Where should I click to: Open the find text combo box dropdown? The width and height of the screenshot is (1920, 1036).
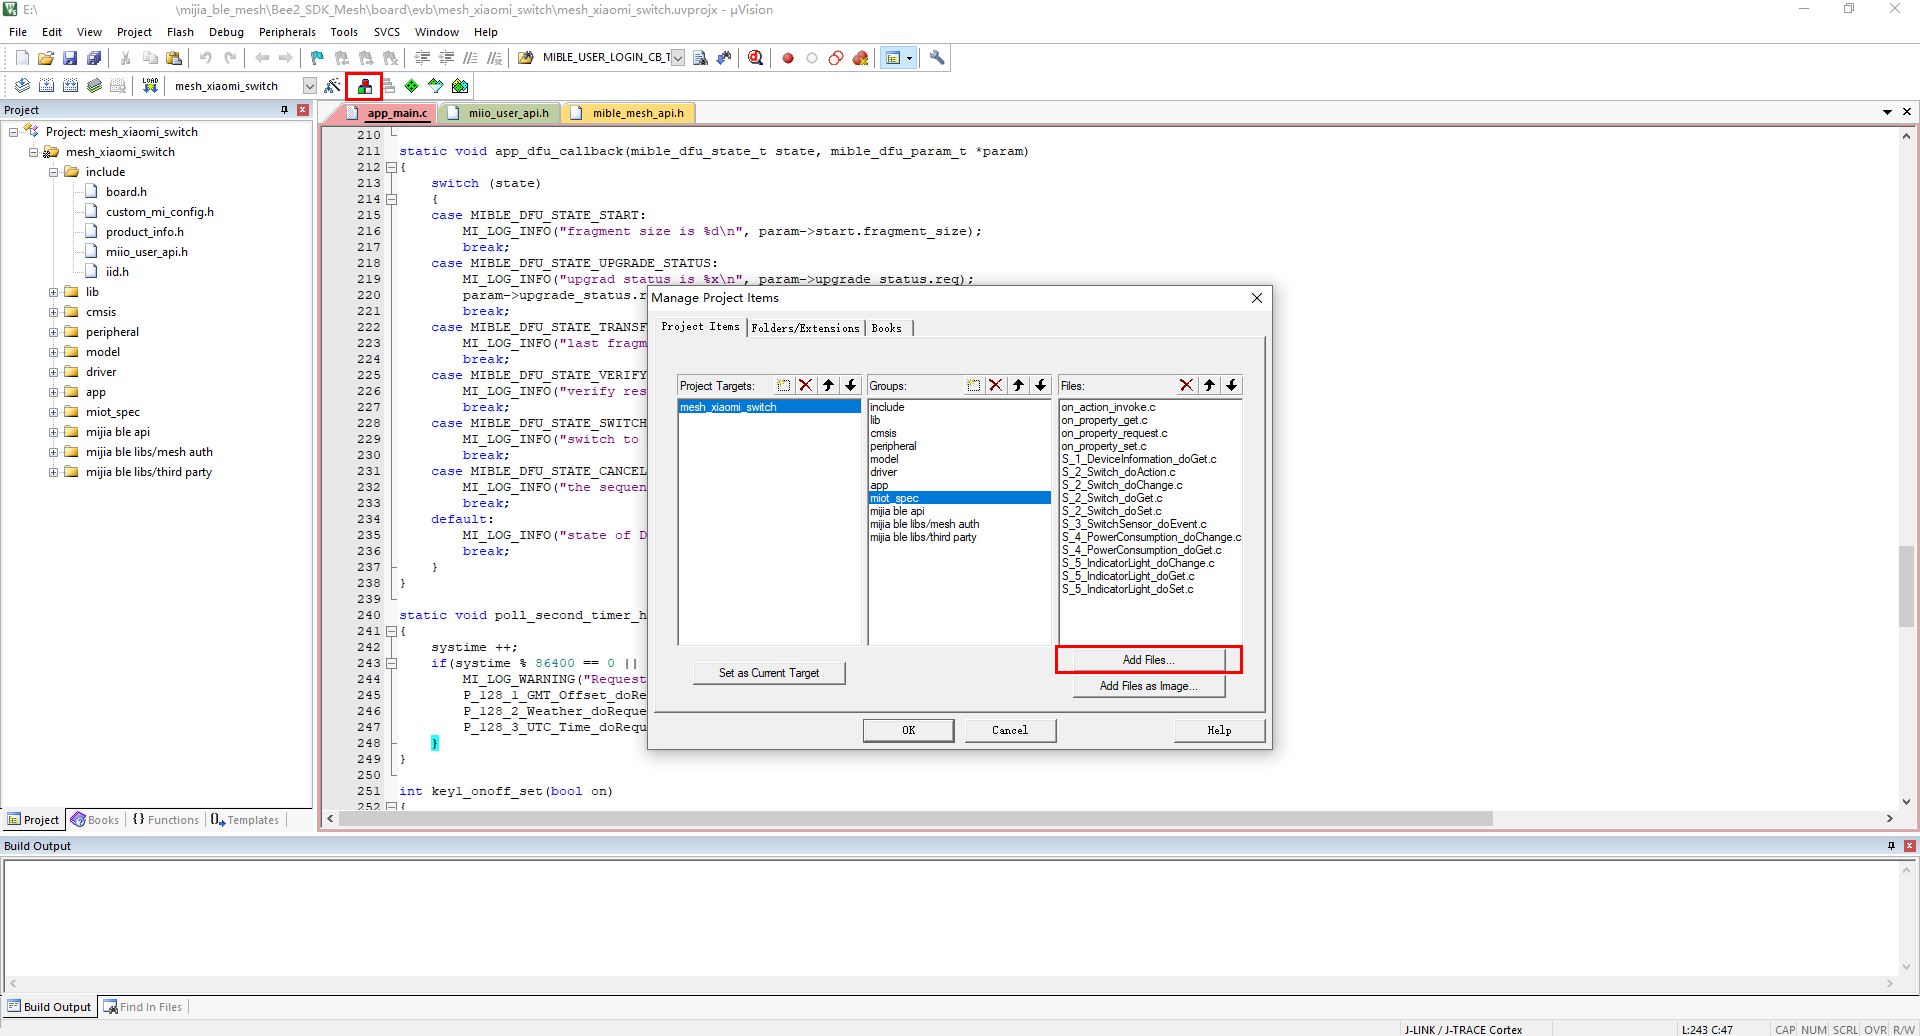678,58
